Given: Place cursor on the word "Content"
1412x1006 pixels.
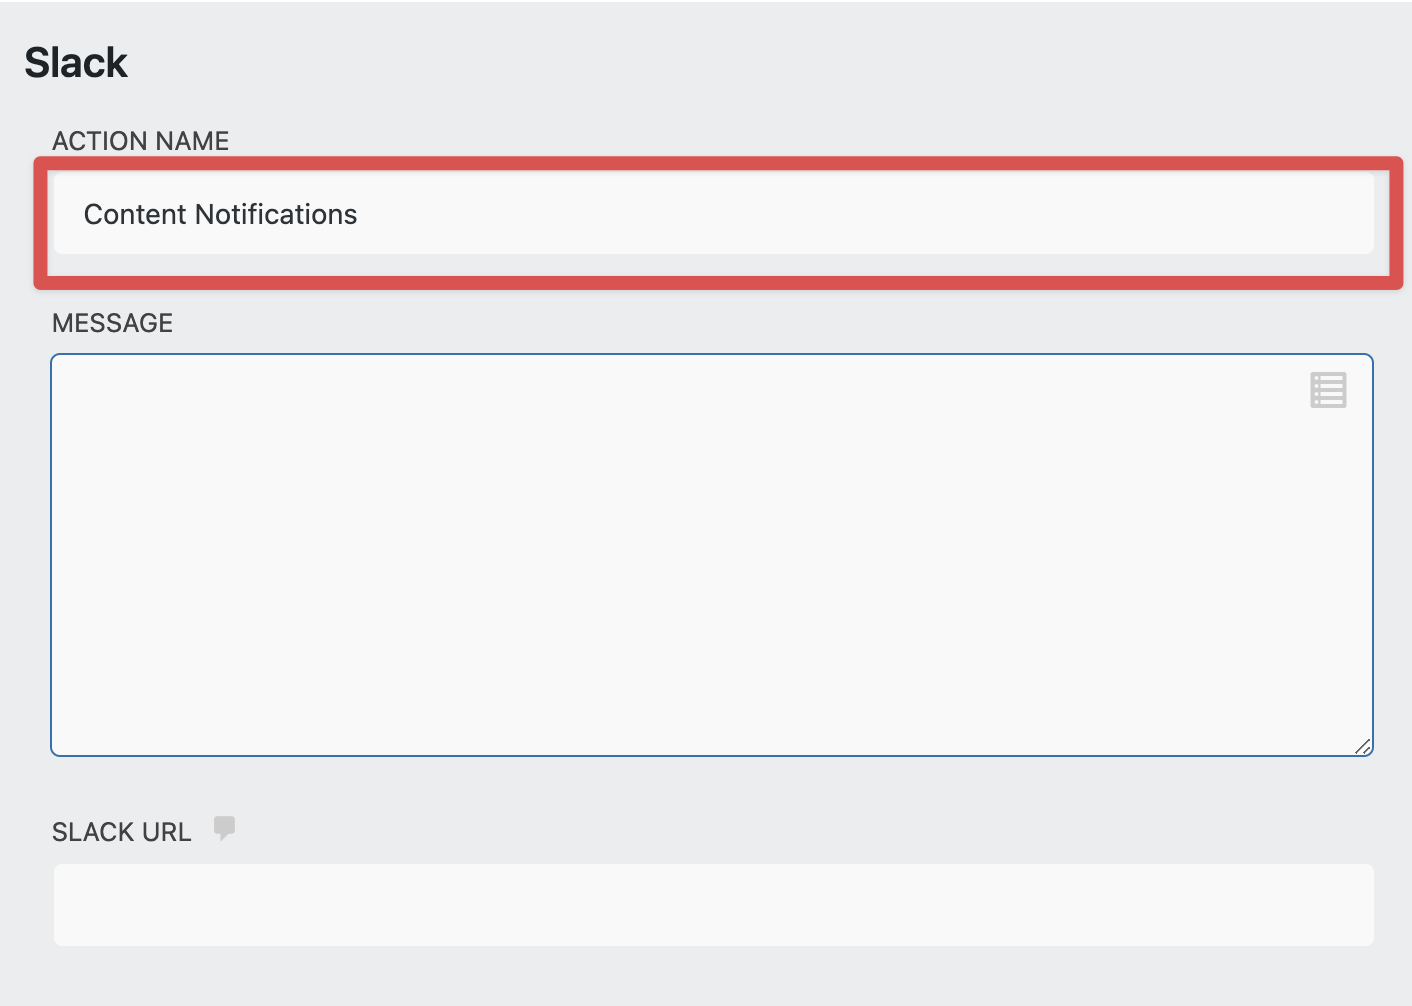Looking at the screenshot, I should [135, 214].
